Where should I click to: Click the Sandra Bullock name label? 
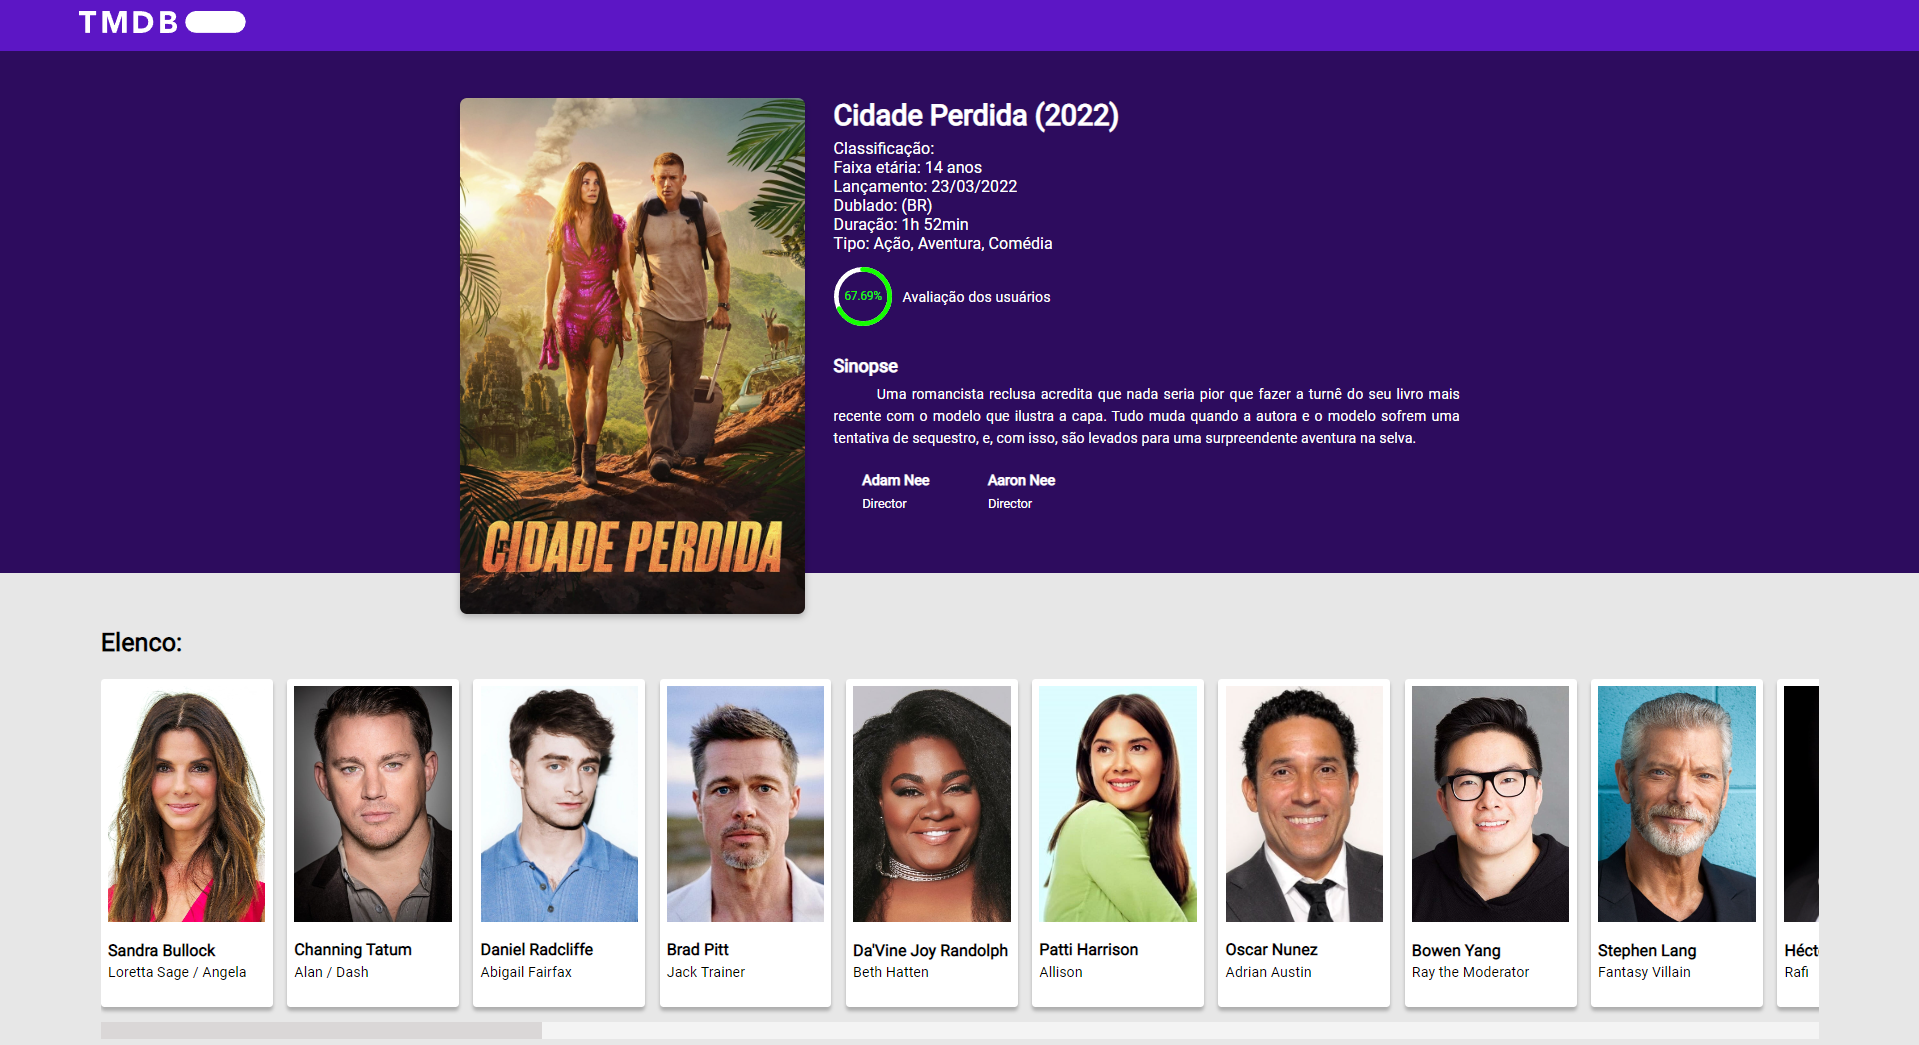point(162,950)
